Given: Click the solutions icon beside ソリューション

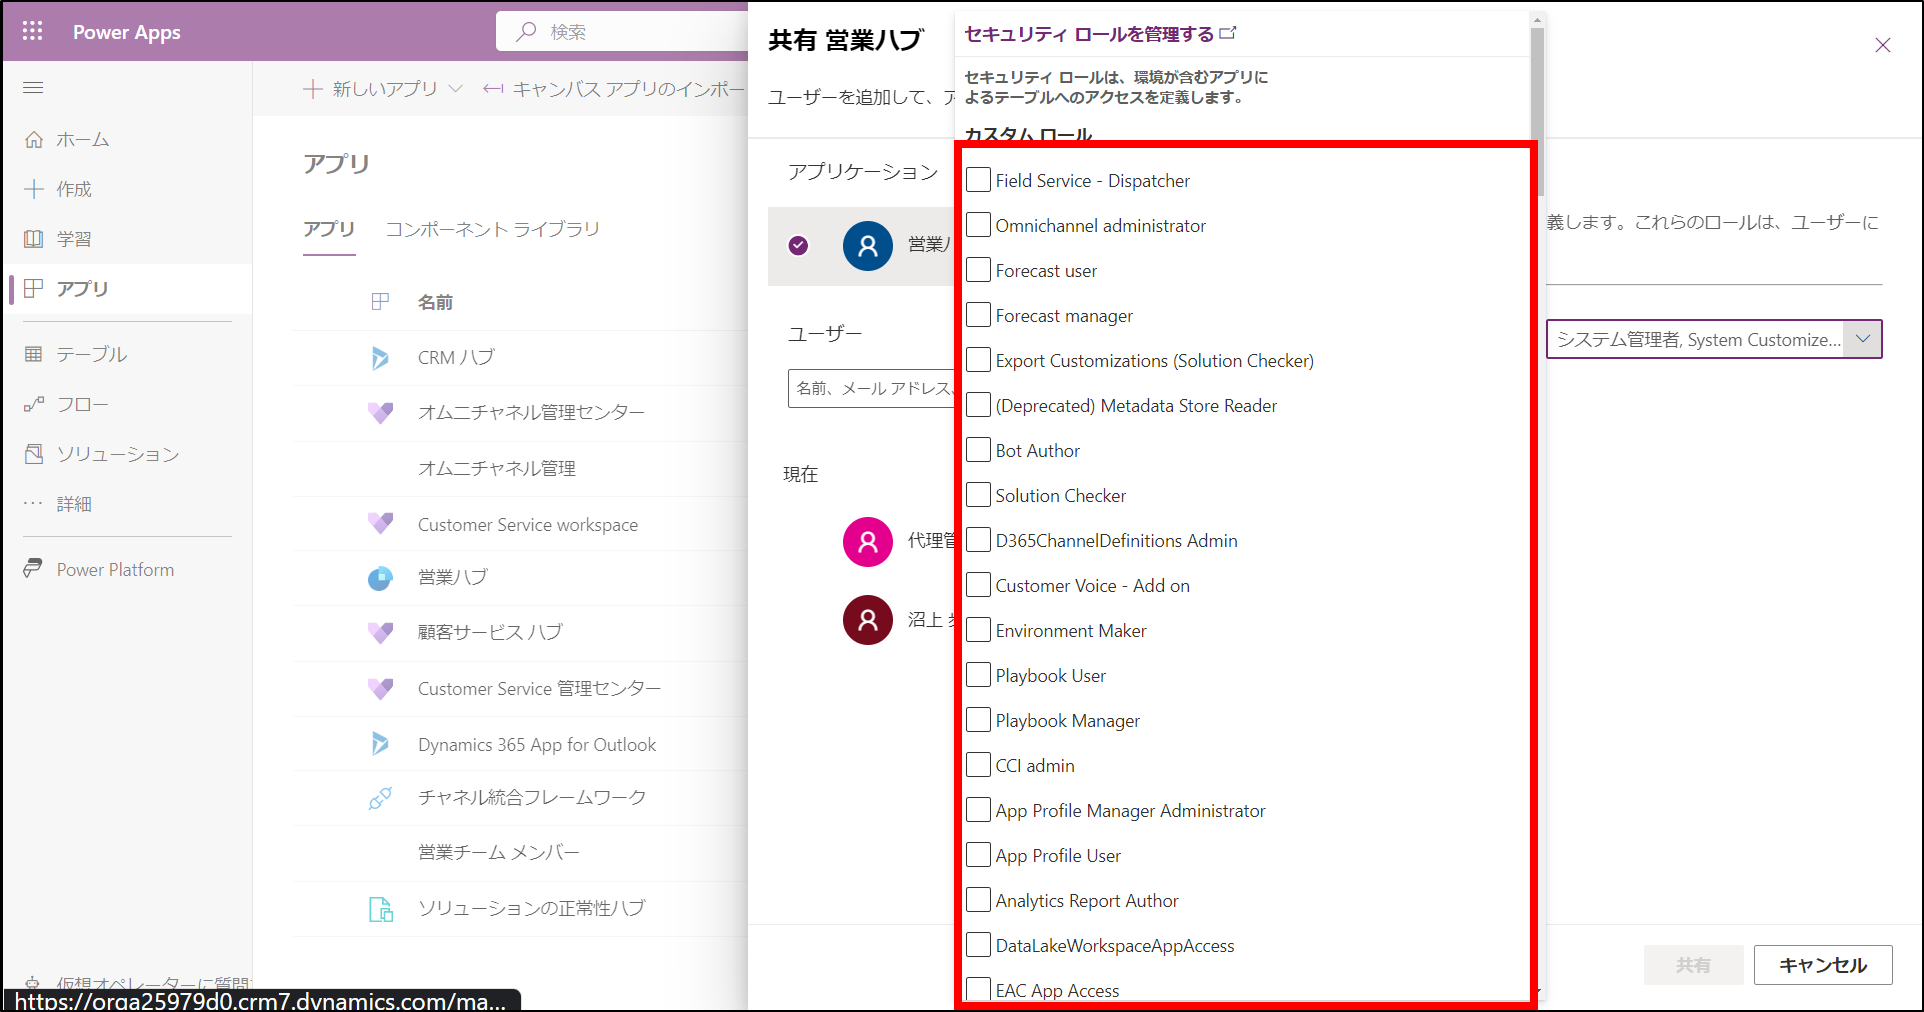Looking at the screenshot, I should point(34,454).
